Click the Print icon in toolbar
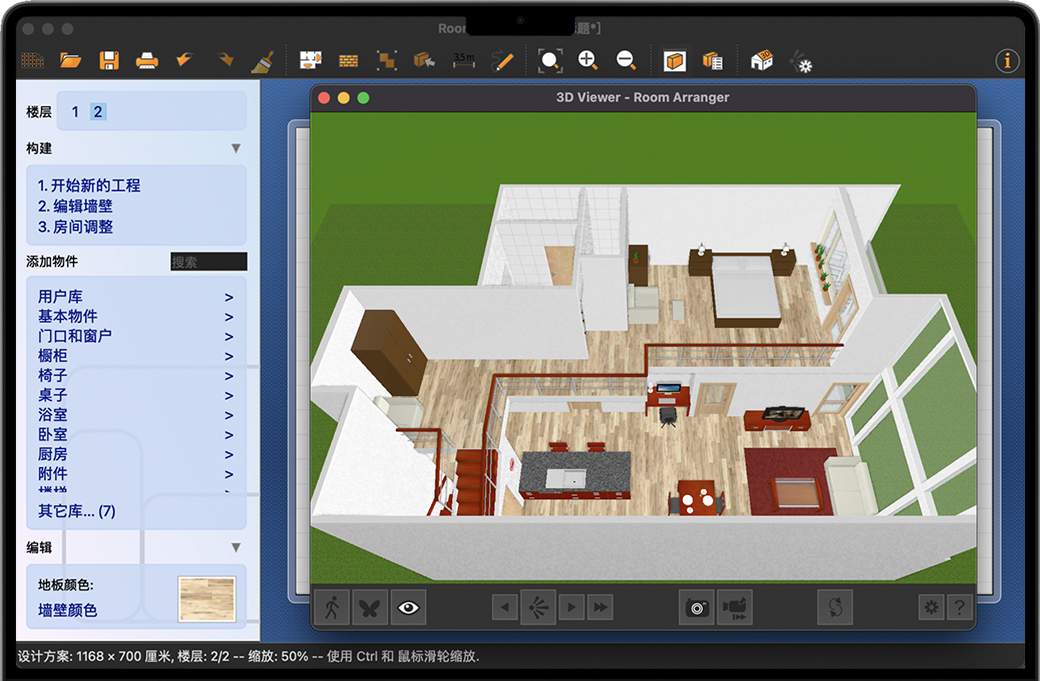 tap(147, 60)
